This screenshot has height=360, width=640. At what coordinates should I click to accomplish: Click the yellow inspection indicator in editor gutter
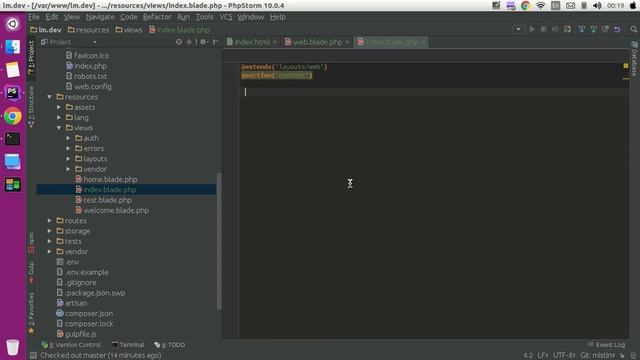[x=626, y=66]
